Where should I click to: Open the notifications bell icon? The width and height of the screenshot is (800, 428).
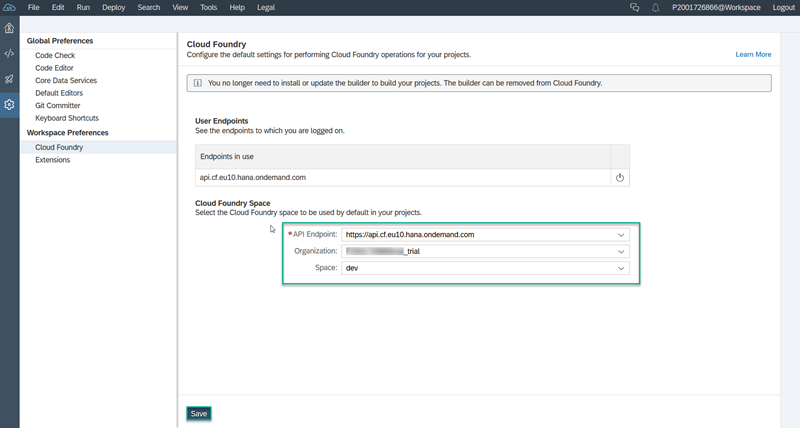(656, 8)
